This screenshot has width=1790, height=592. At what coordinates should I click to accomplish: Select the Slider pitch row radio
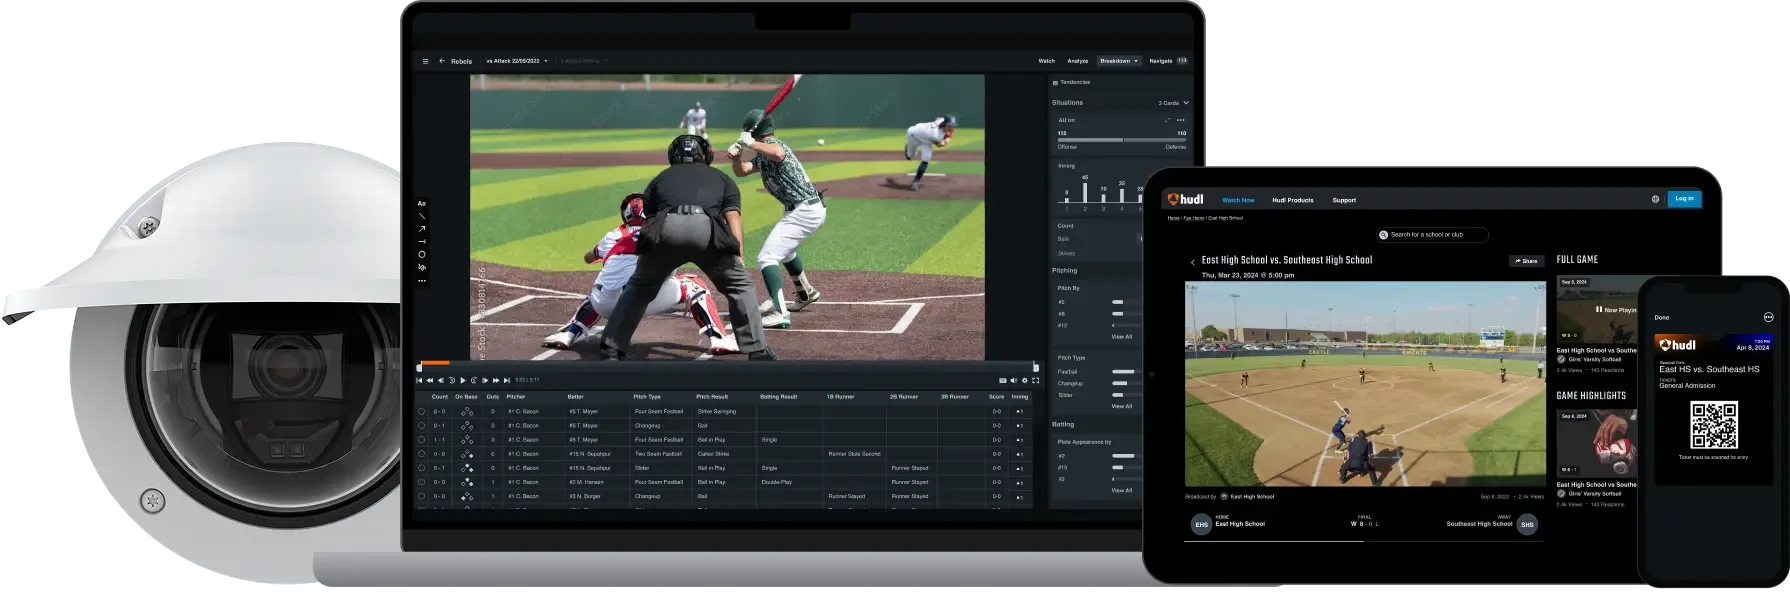tap(421, 467)
